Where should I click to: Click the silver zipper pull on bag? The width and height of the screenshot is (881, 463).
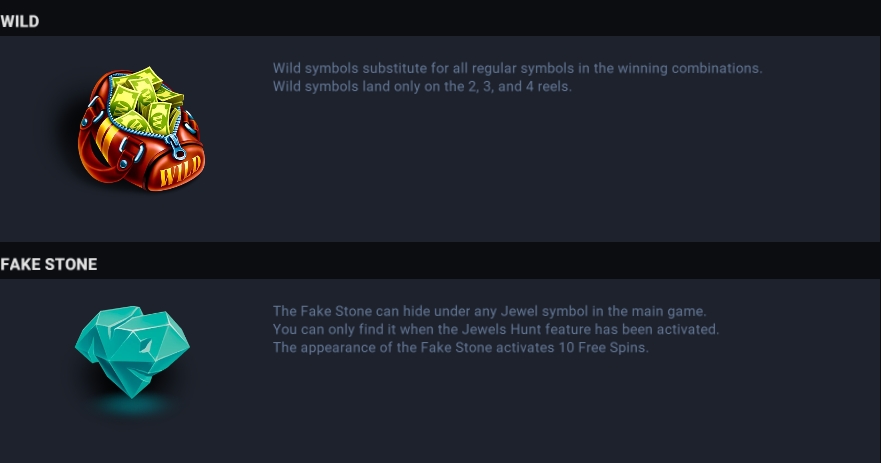(x=178, y=148)
